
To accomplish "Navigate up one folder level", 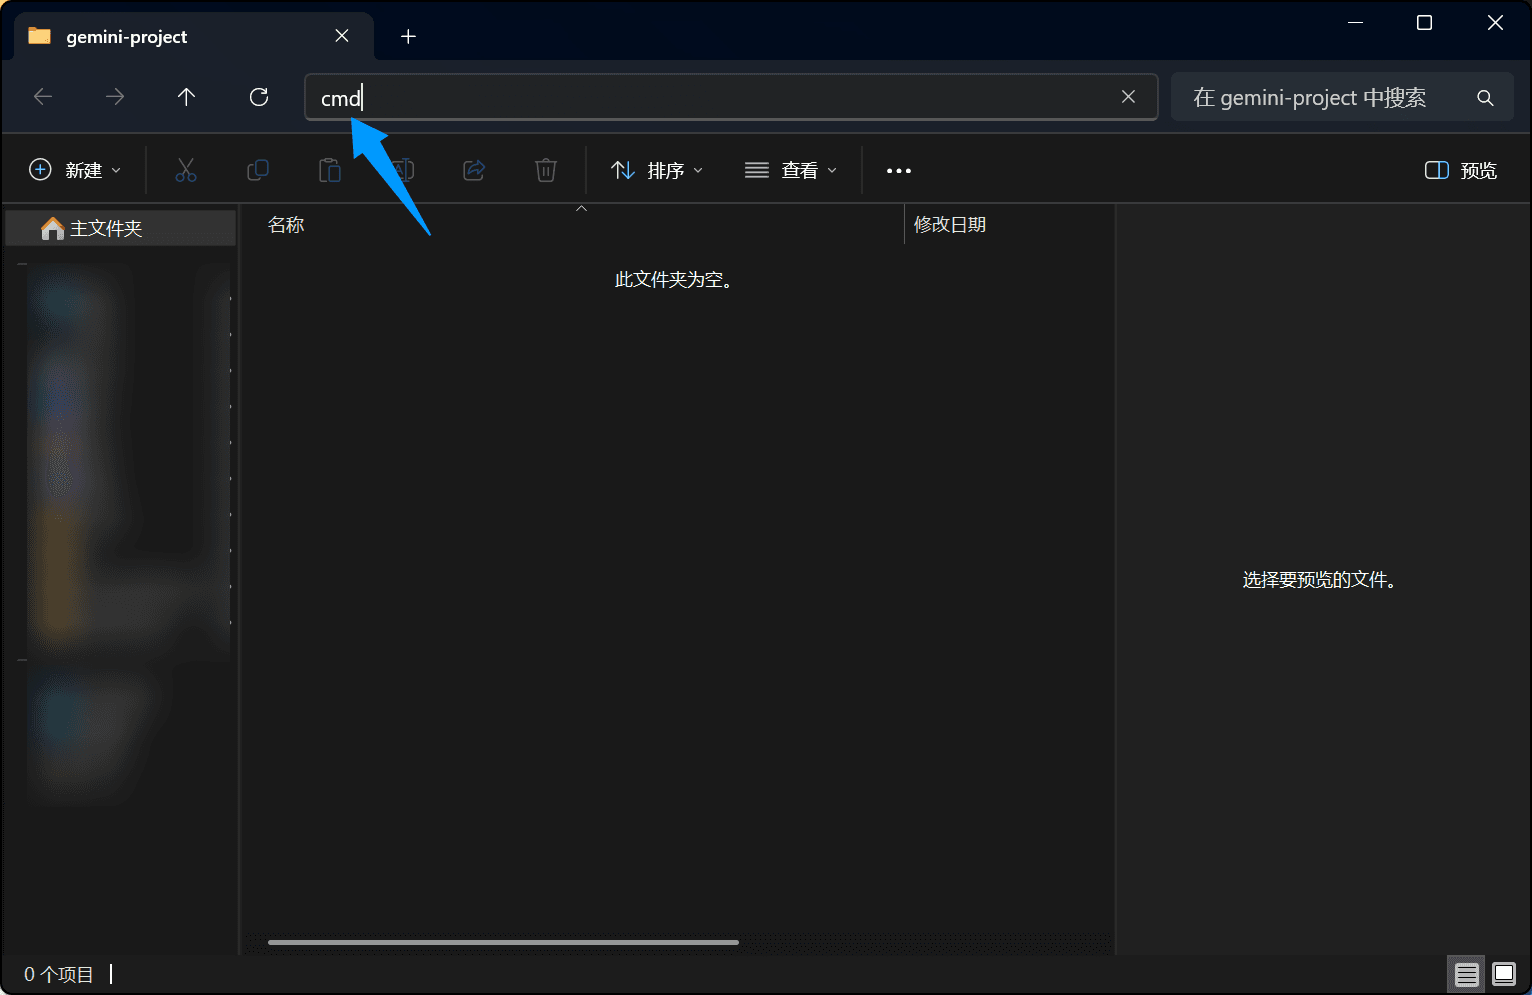I will tap(186, 97).
